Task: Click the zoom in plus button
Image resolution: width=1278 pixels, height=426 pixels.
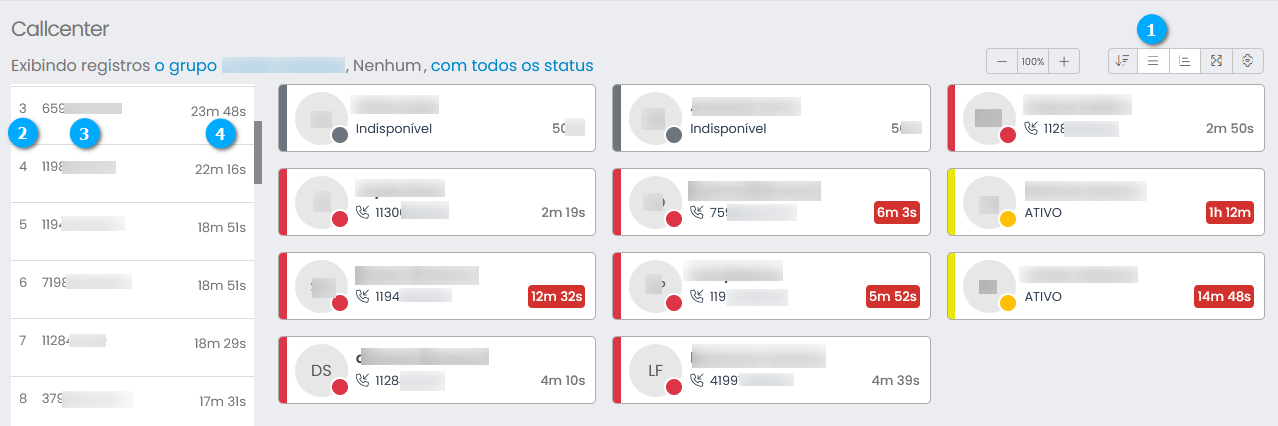Action: [x=1064, y=61]
